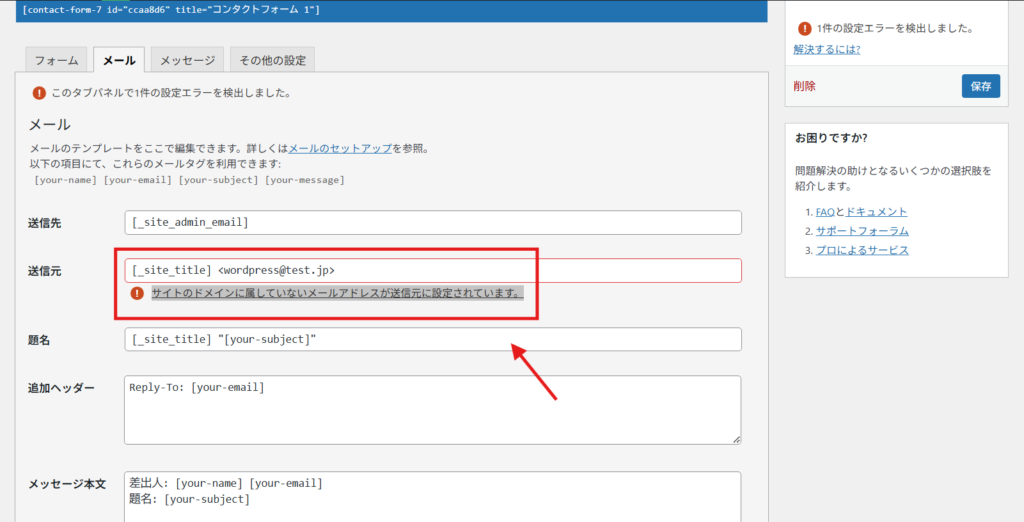Select the contact-form-7 shortcode text
This screenshot has width=1024, height=522.
point(171,10)
